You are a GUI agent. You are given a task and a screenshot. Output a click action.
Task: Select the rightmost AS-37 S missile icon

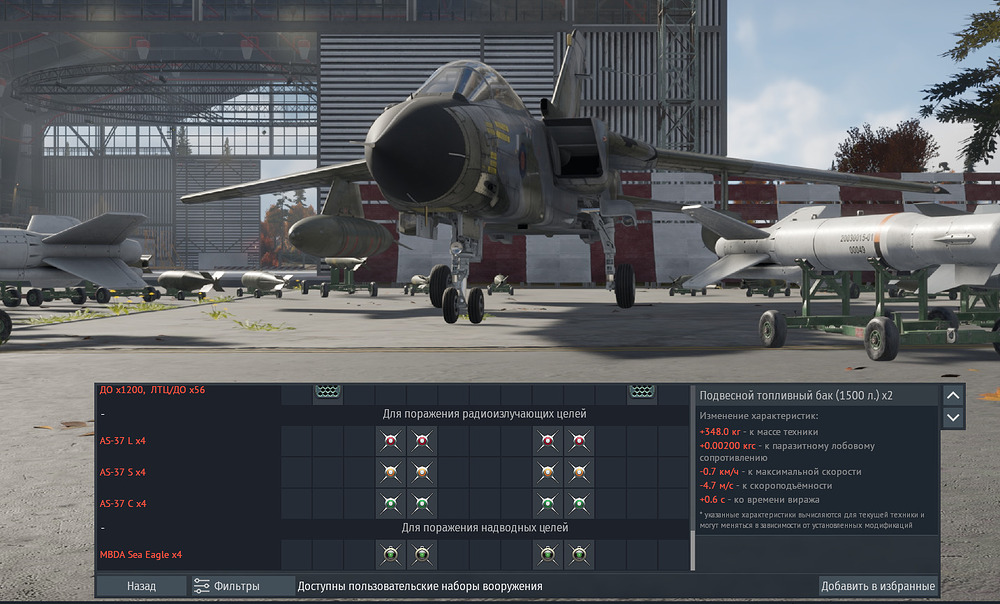pos(579,472)
